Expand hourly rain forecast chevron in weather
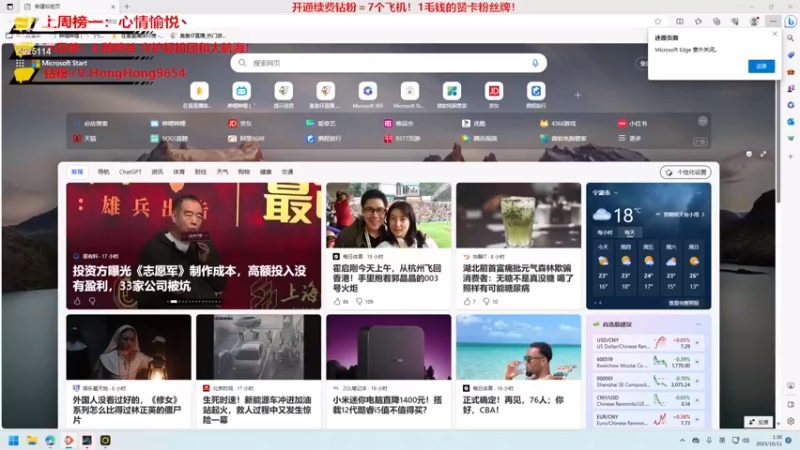800x450 pixels. (x=703, y=215)
